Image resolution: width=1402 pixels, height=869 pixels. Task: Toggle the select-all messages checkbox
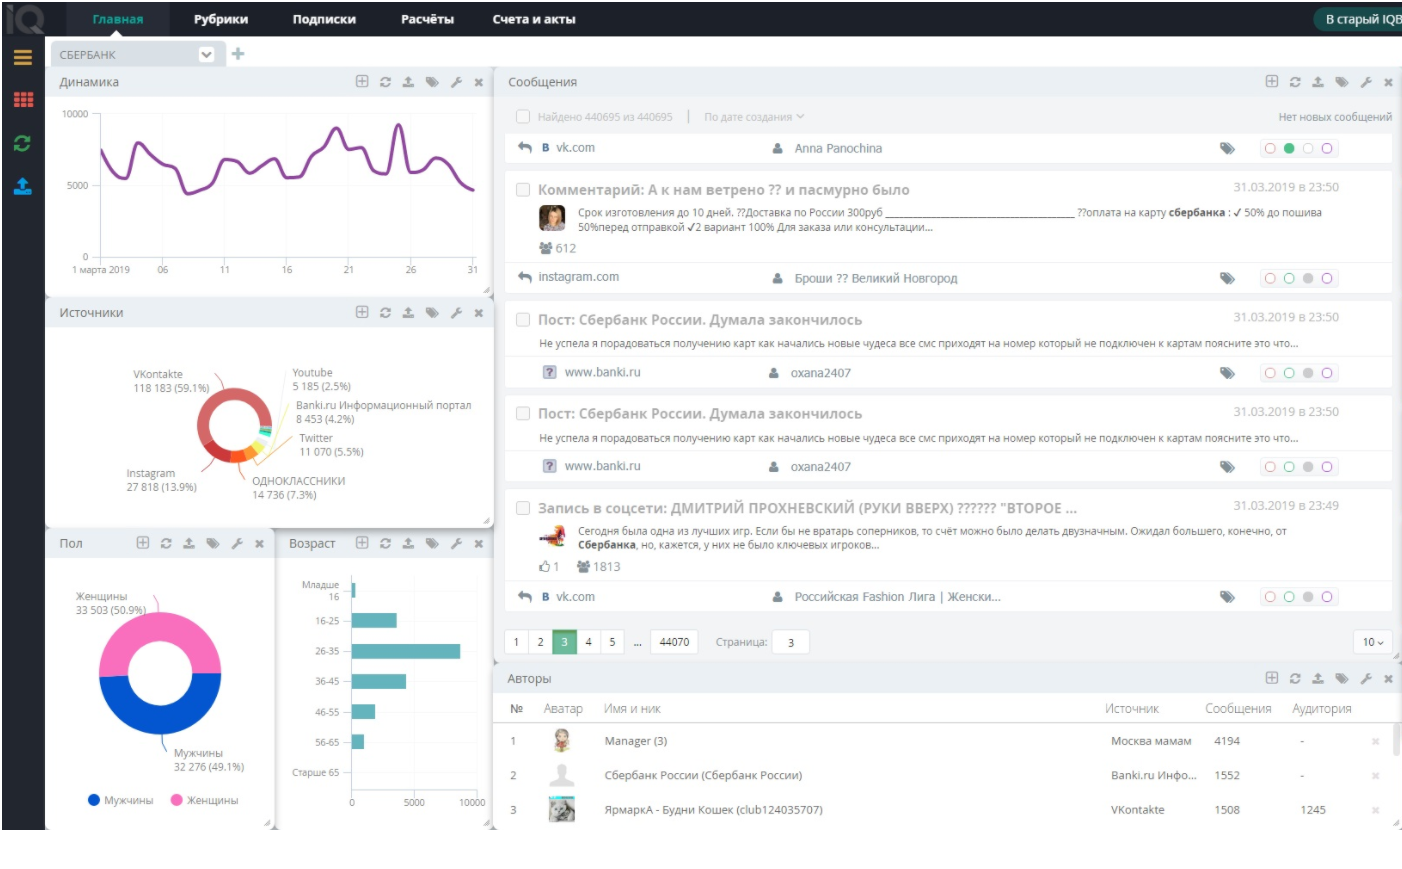522,117
